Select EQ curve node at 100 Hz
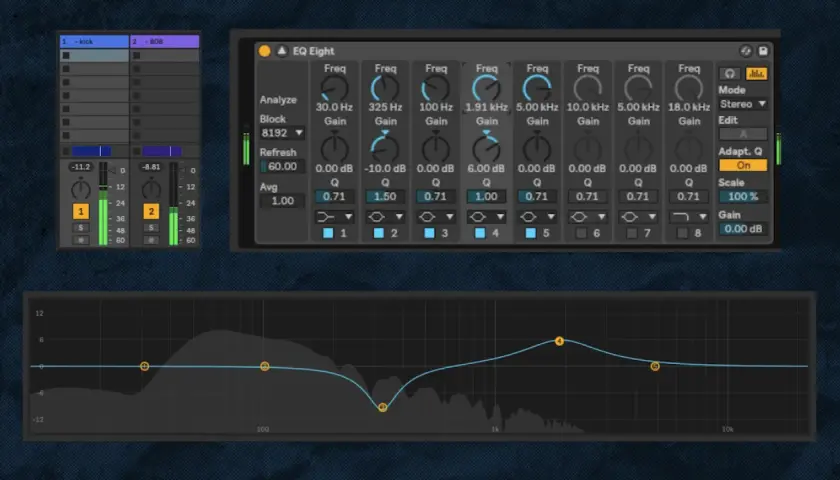840x480 pixels. tap(265, 366)
